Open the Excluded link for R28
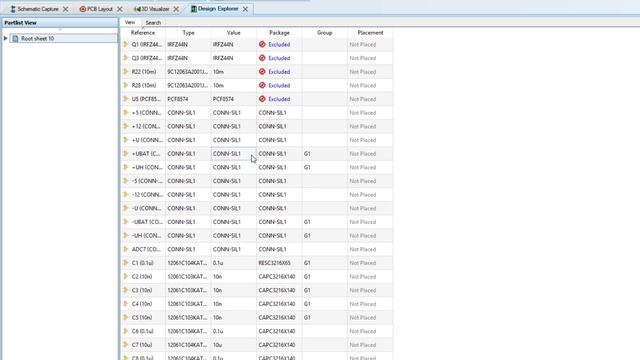The height and width of the screenshot is (360, 640). (279, 85)
